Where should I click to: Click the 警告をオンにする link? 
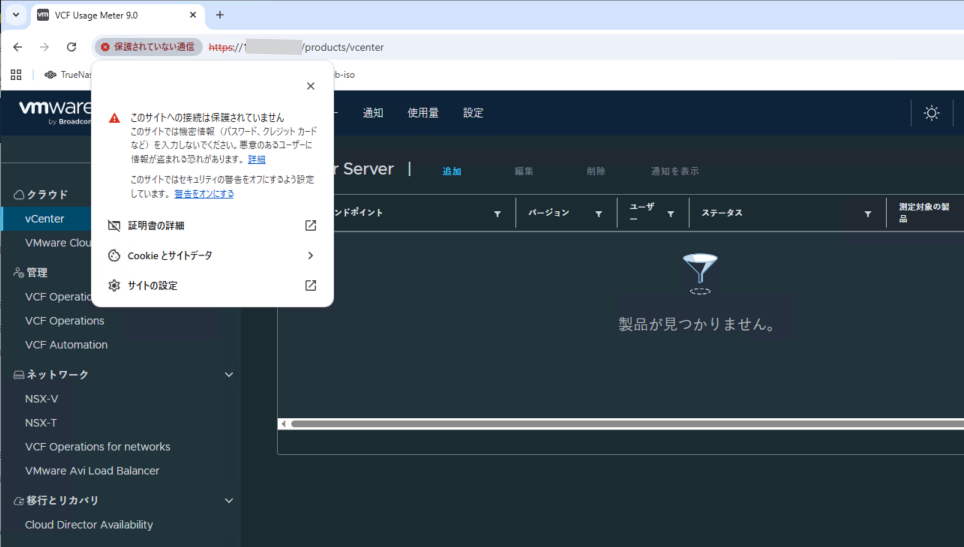coord(204,194)
